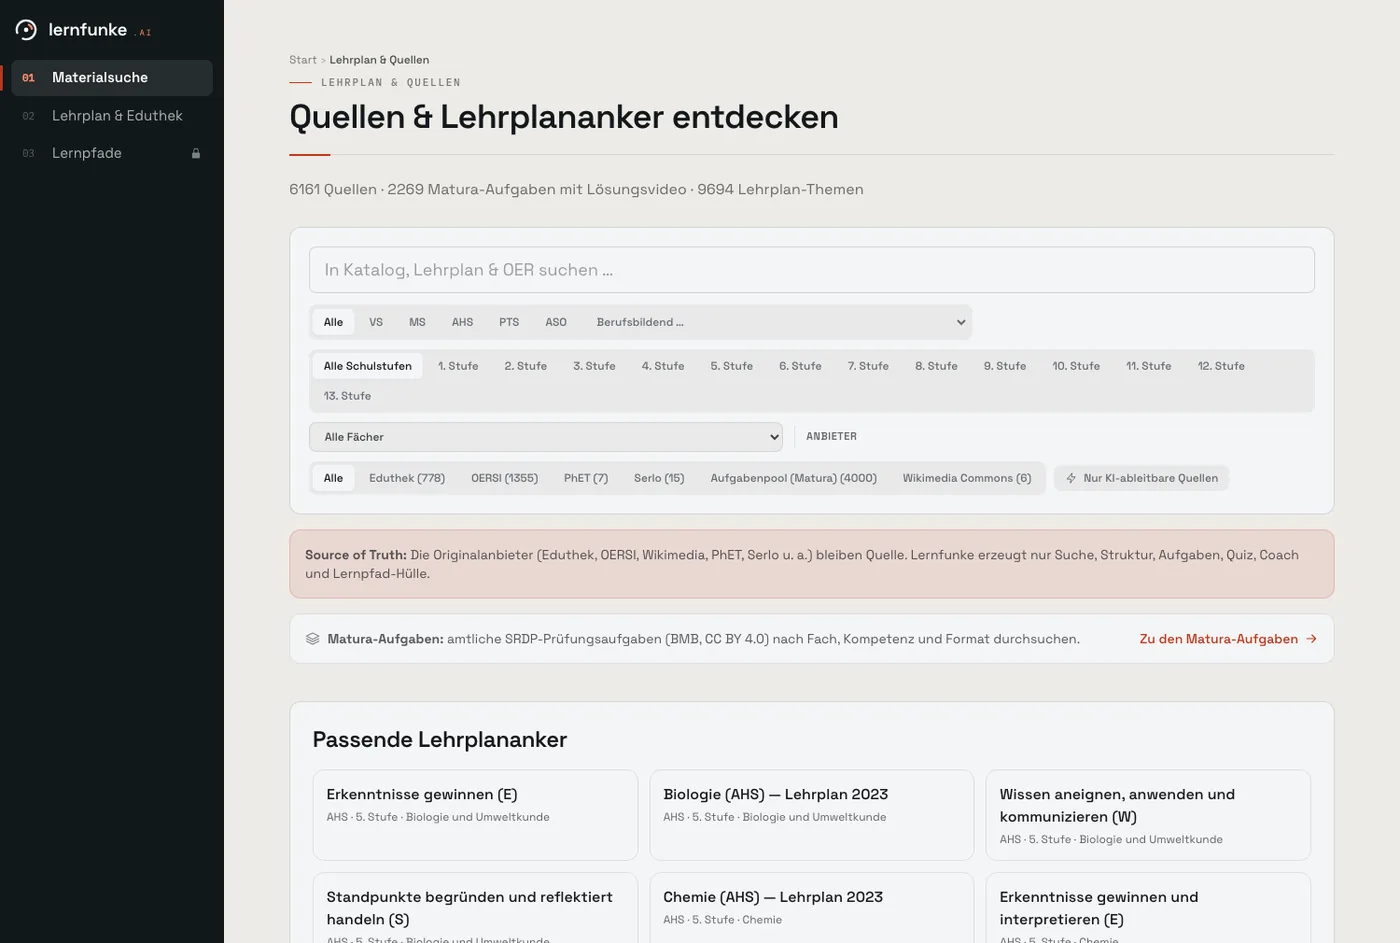Screen dimensions: 1400x943
Task: Toggle Nur KI-ableitbare Quellen filter
Action: (x=1141, y=478)
